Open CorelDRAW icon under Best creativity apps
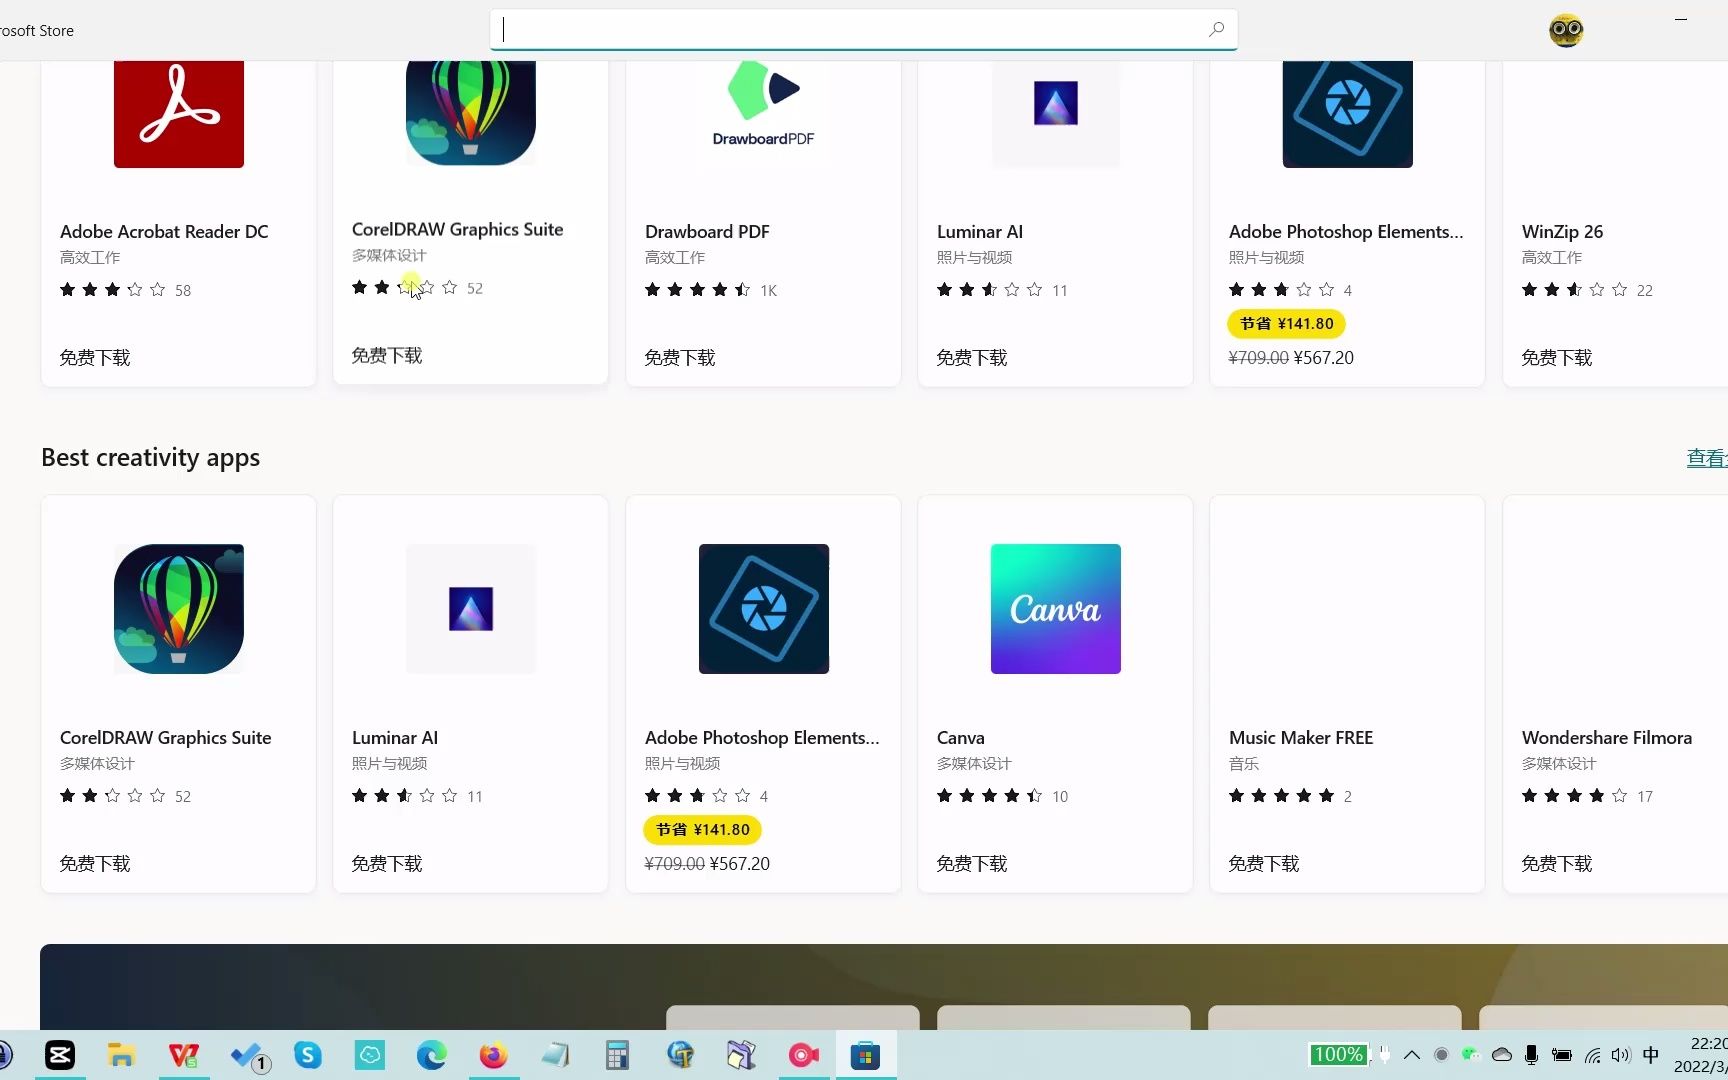The image size is (1728, 1080). click(x=179, y=609)
